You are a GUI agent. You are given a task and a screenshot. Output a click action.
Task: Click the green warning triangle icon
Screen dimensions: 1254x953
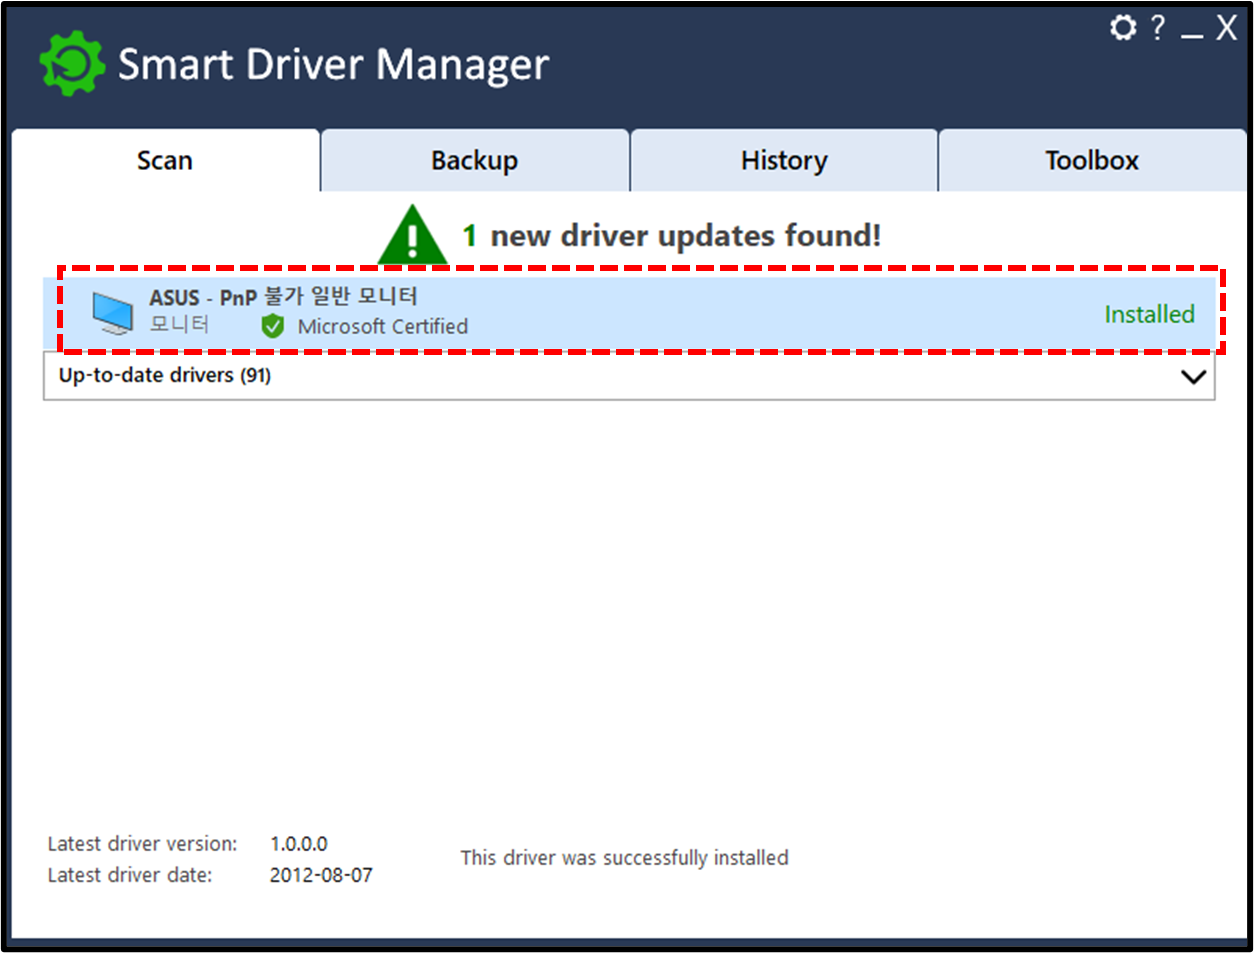pyautogui.click(x=412, y=236)
